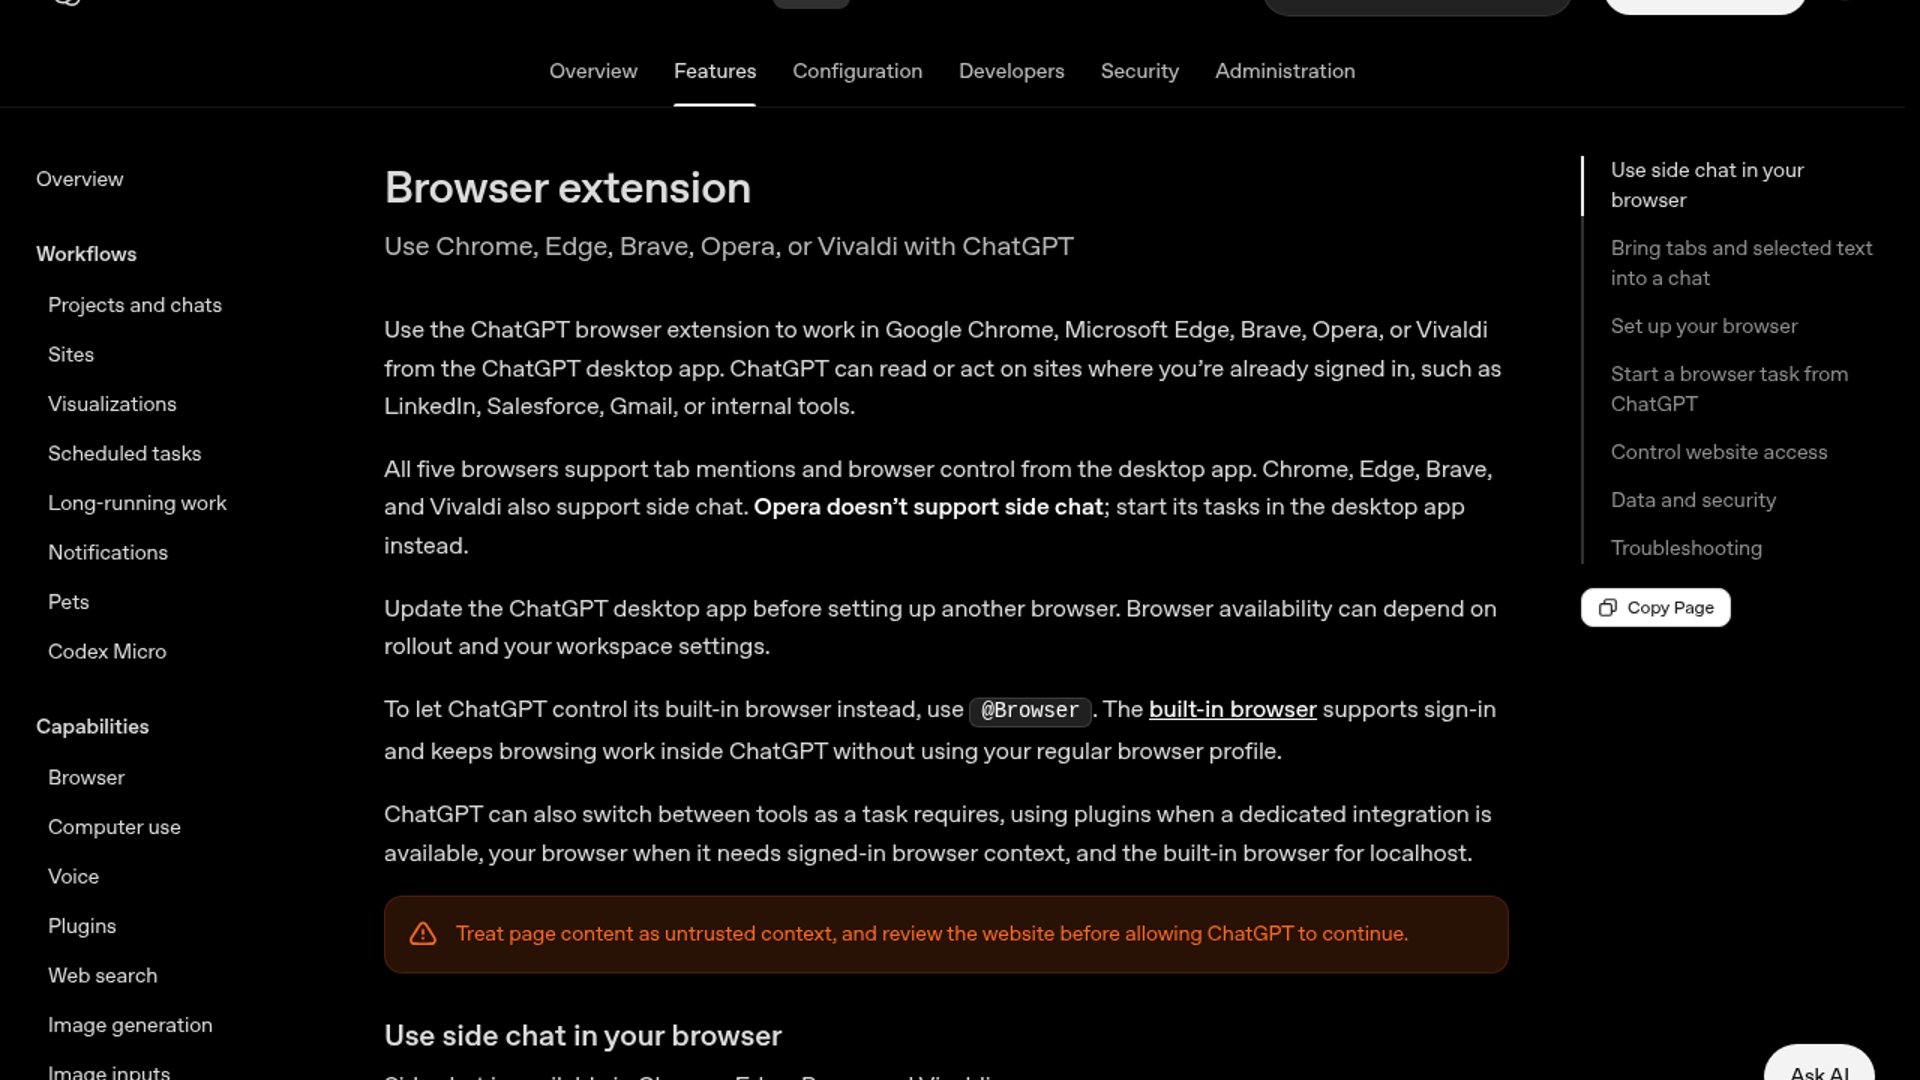Viewport: 1920px width, 1080px height.
Task: Open Browser under Capabilities
Action: pos(86,778)
